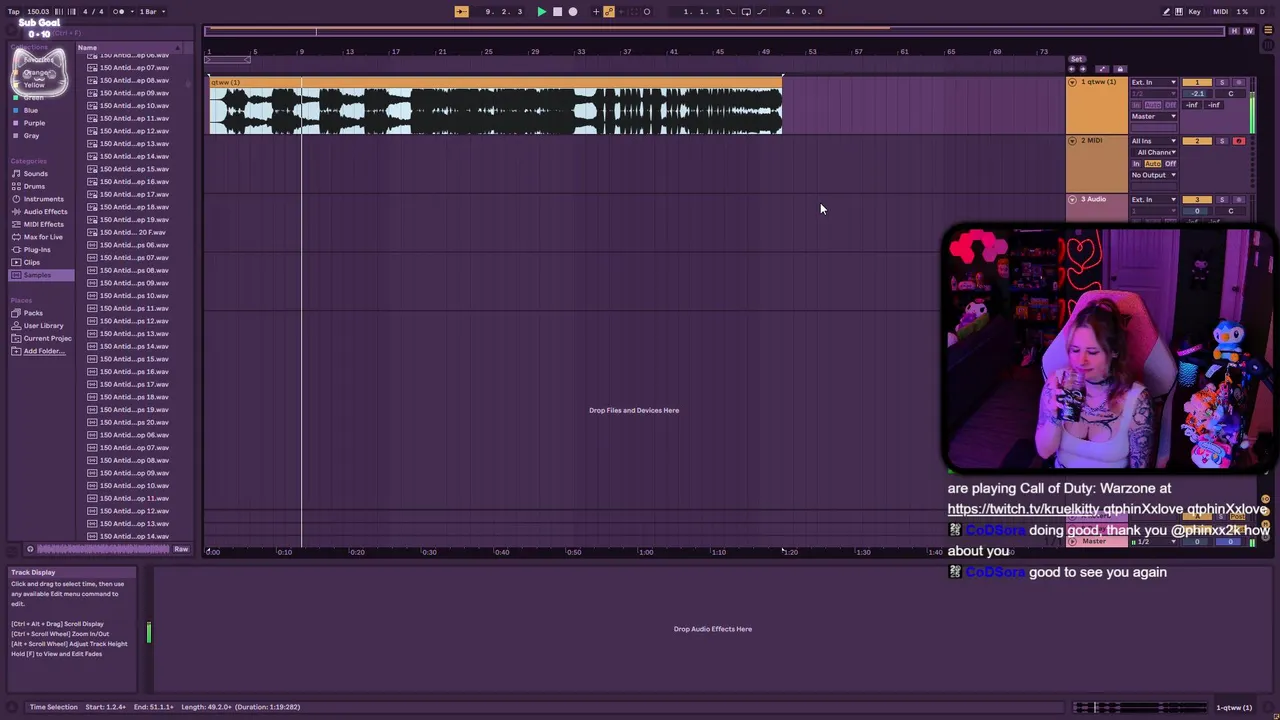Toggle the computer MIDI keyboard icon
Viewport: 1280px width, 720px height.
pyautogui.click(x=1179, y=12)
